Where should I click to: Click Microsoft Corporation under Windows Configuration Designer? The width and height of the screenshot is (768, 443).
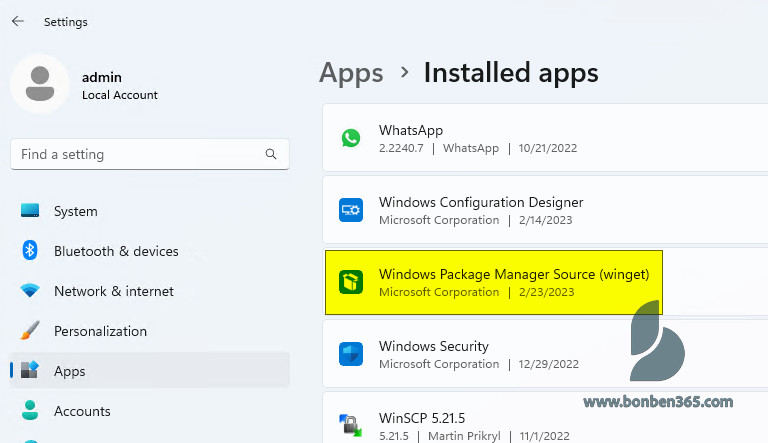coord(439,220)
